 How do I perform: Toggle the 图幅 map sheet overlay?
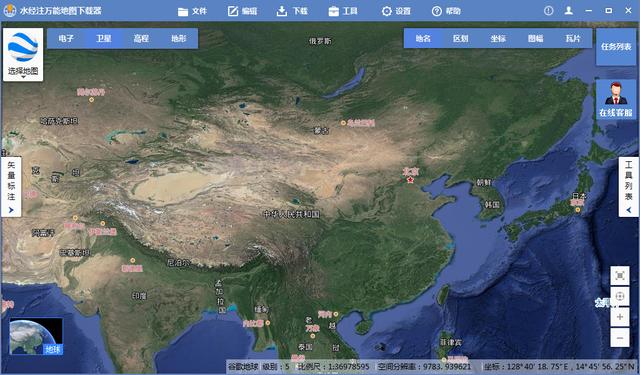pos(536,38)
